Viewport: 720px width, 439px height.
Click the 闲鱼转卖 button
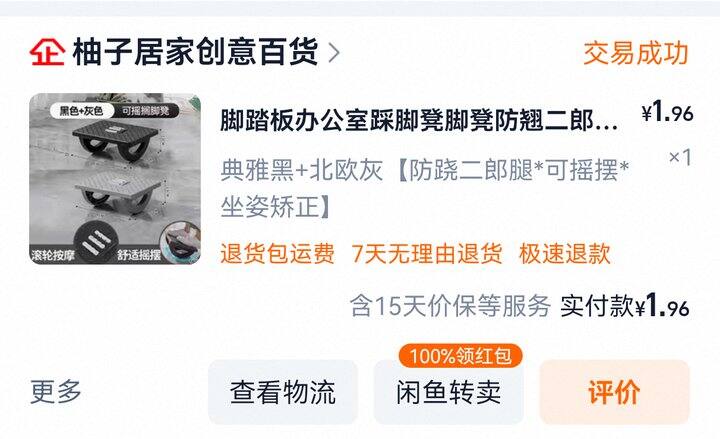(x=449, y=392)
